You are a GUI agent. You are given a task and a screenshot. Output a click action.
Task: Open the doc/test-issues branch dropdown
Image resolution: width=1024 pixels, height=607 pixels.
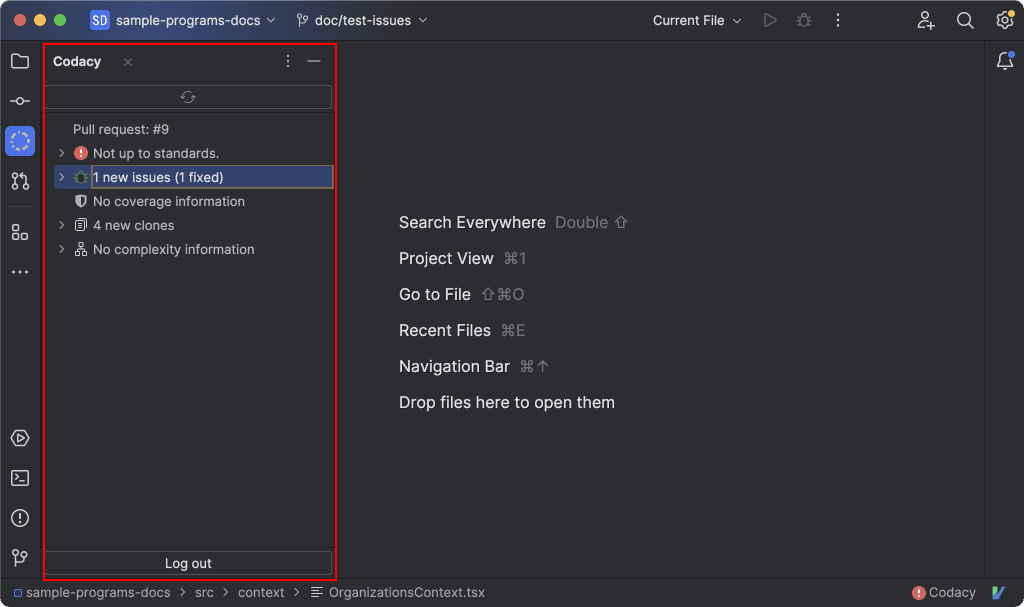pos(362,20)
